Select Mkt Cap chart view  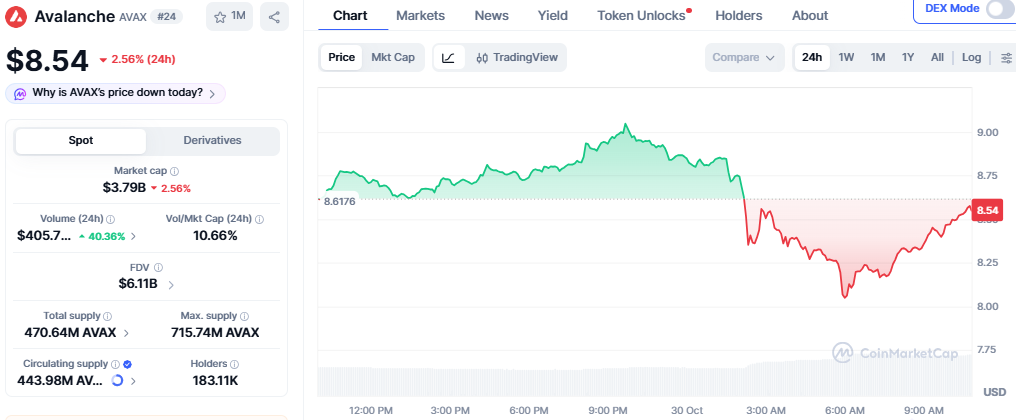click(393, 57)
